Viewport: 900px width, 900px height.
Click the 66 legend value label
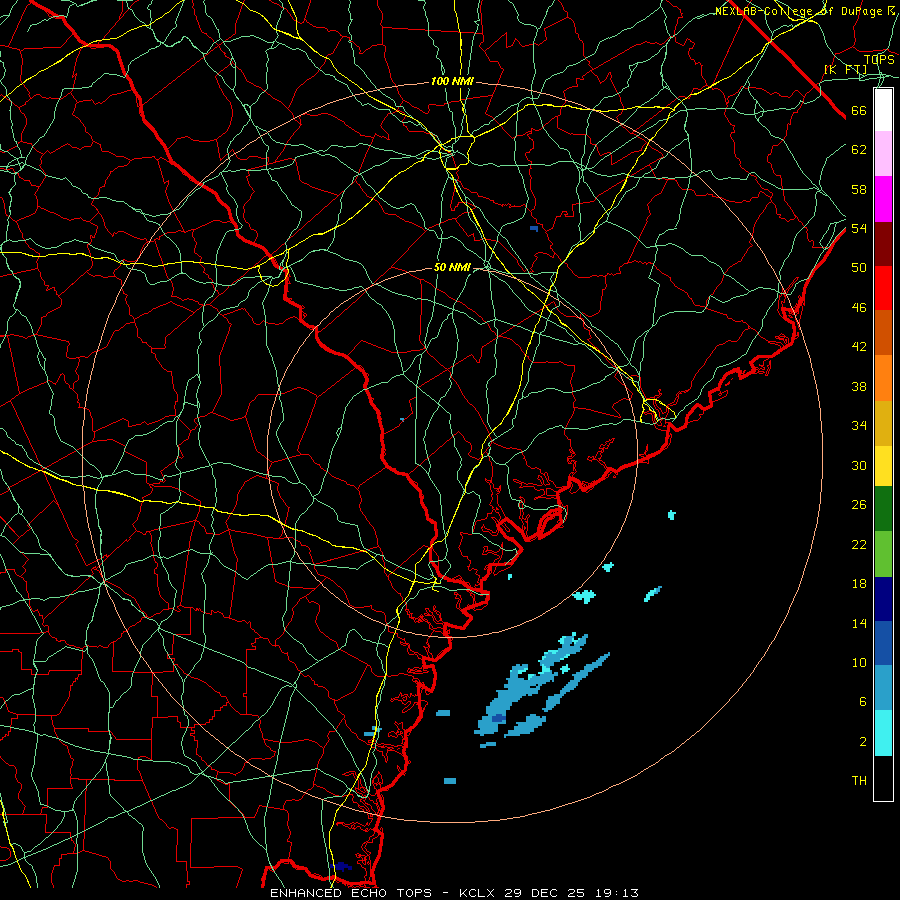859,111
